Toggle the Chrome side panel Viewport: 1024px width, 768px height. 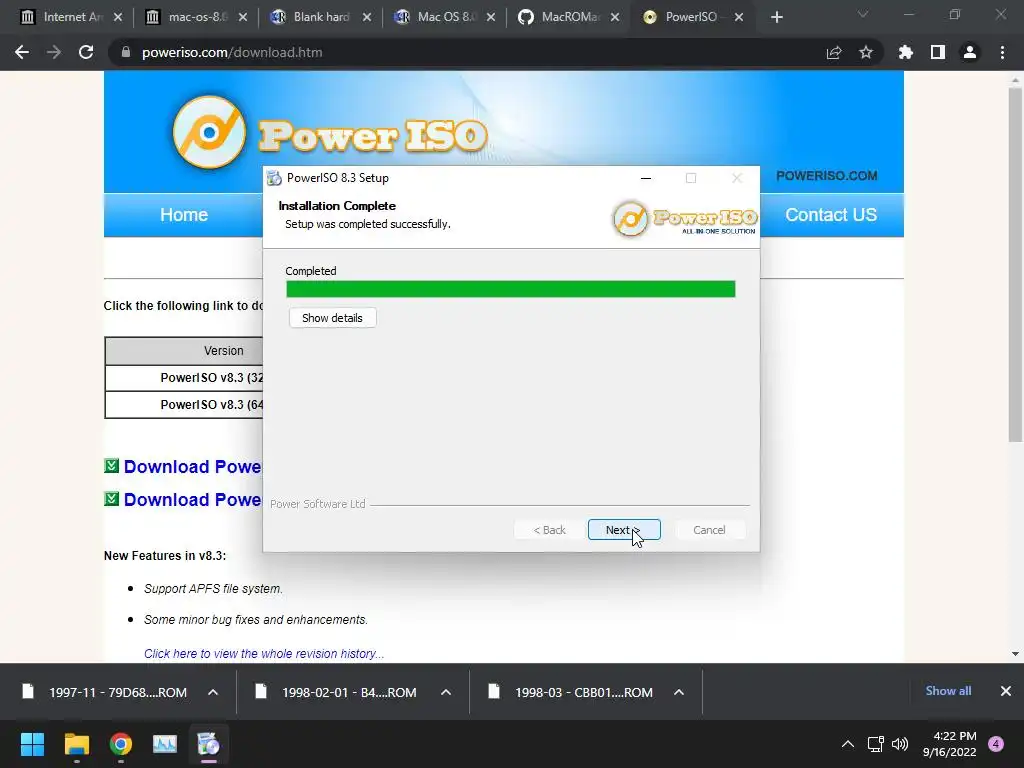tap(938, 52)
